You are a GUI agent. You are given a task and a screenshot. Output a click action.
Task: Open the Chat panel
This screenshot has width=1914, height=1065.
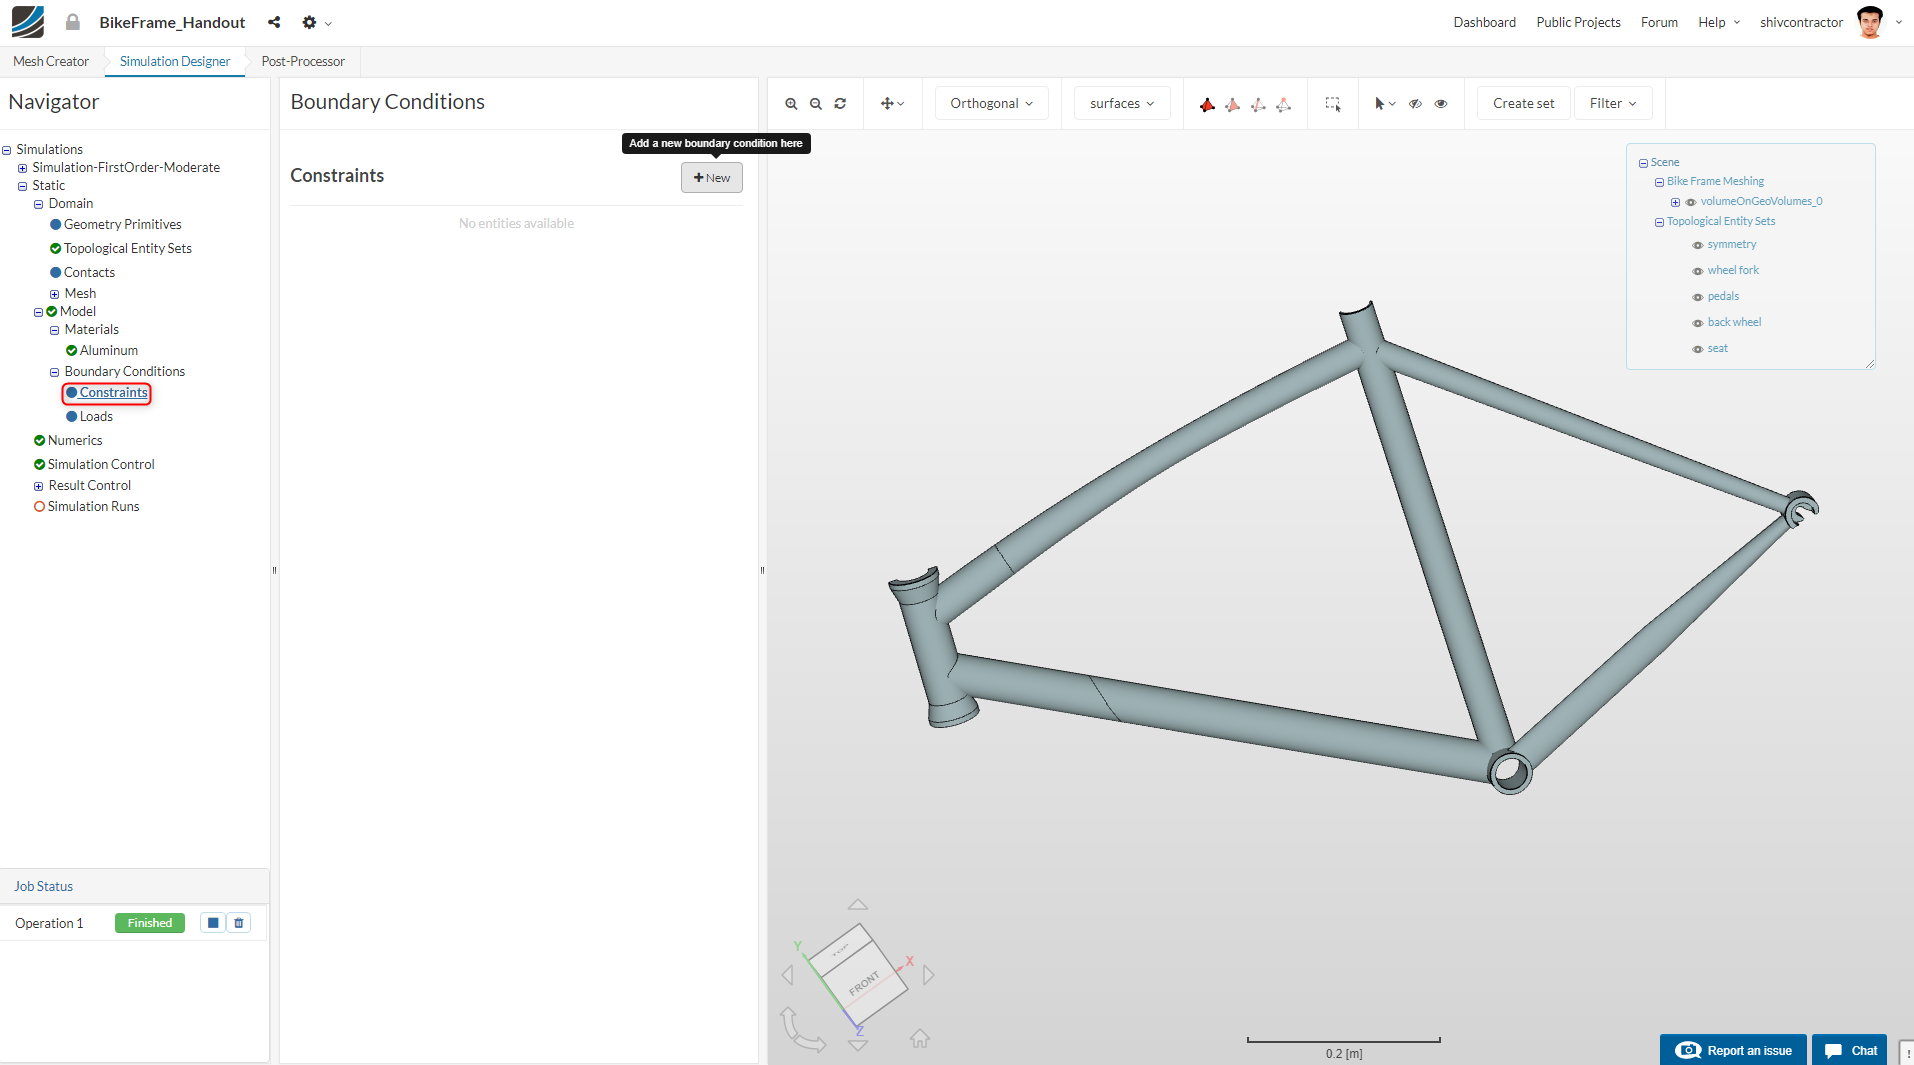(x=1849, y=1050)
